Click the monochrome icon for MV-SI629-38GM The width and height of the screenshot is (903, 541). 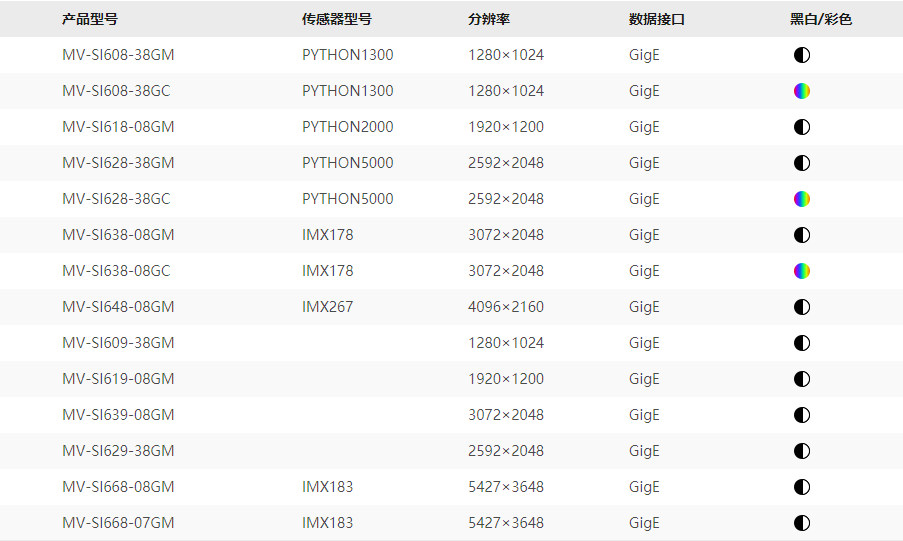(801, 451)
